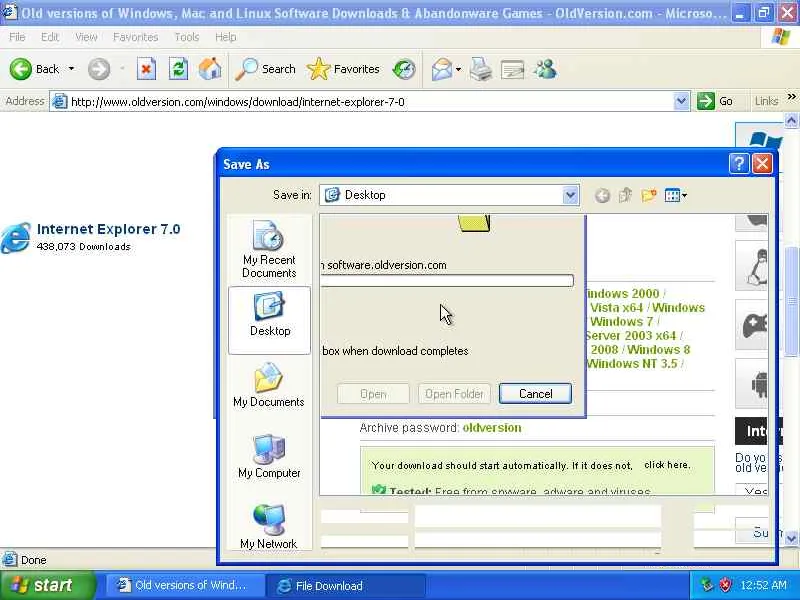The height and width of the screenshot is (600, 800).
Task: Open the History clock icon
Action: (x=404, y=69)
